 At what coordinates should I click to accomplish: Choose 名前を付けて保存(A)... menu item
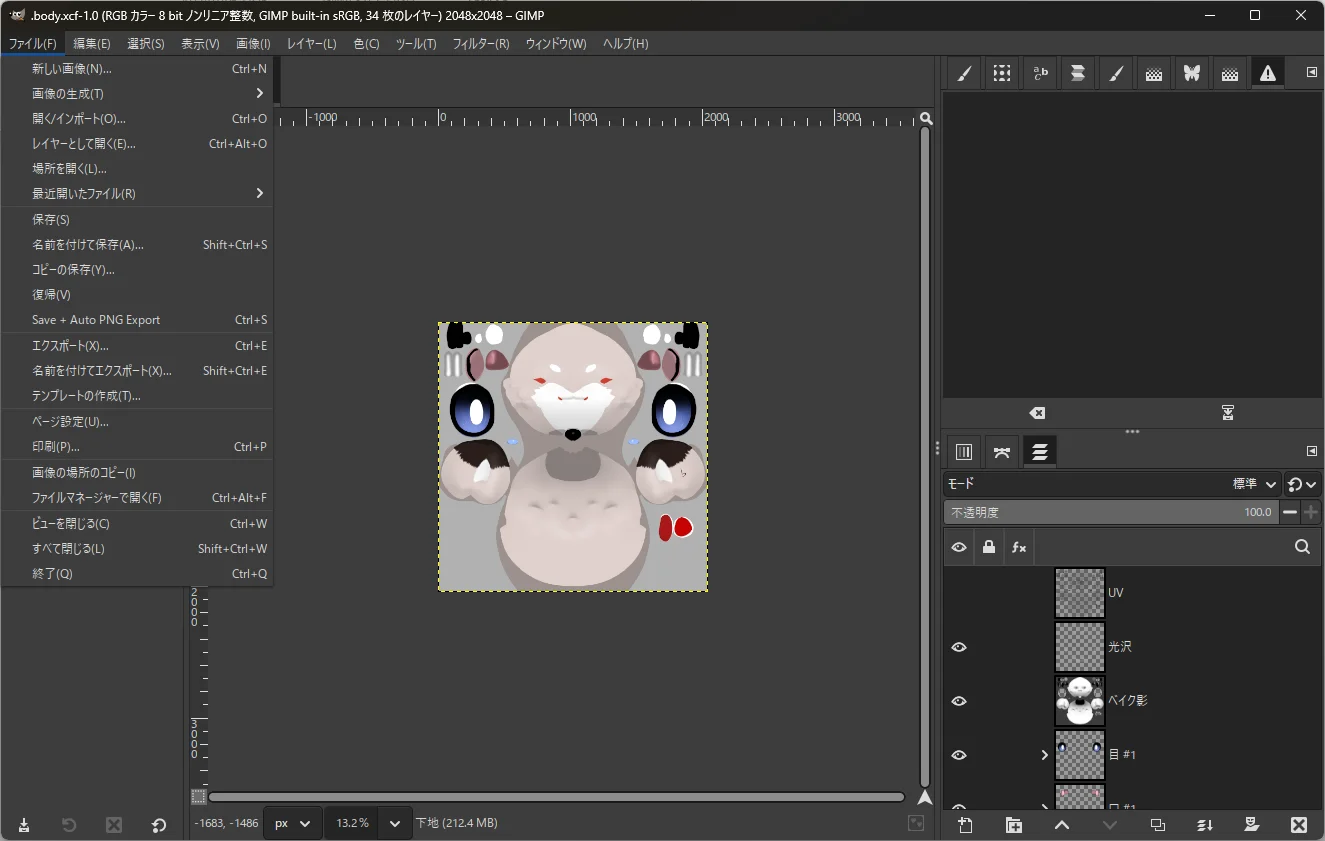138,245
